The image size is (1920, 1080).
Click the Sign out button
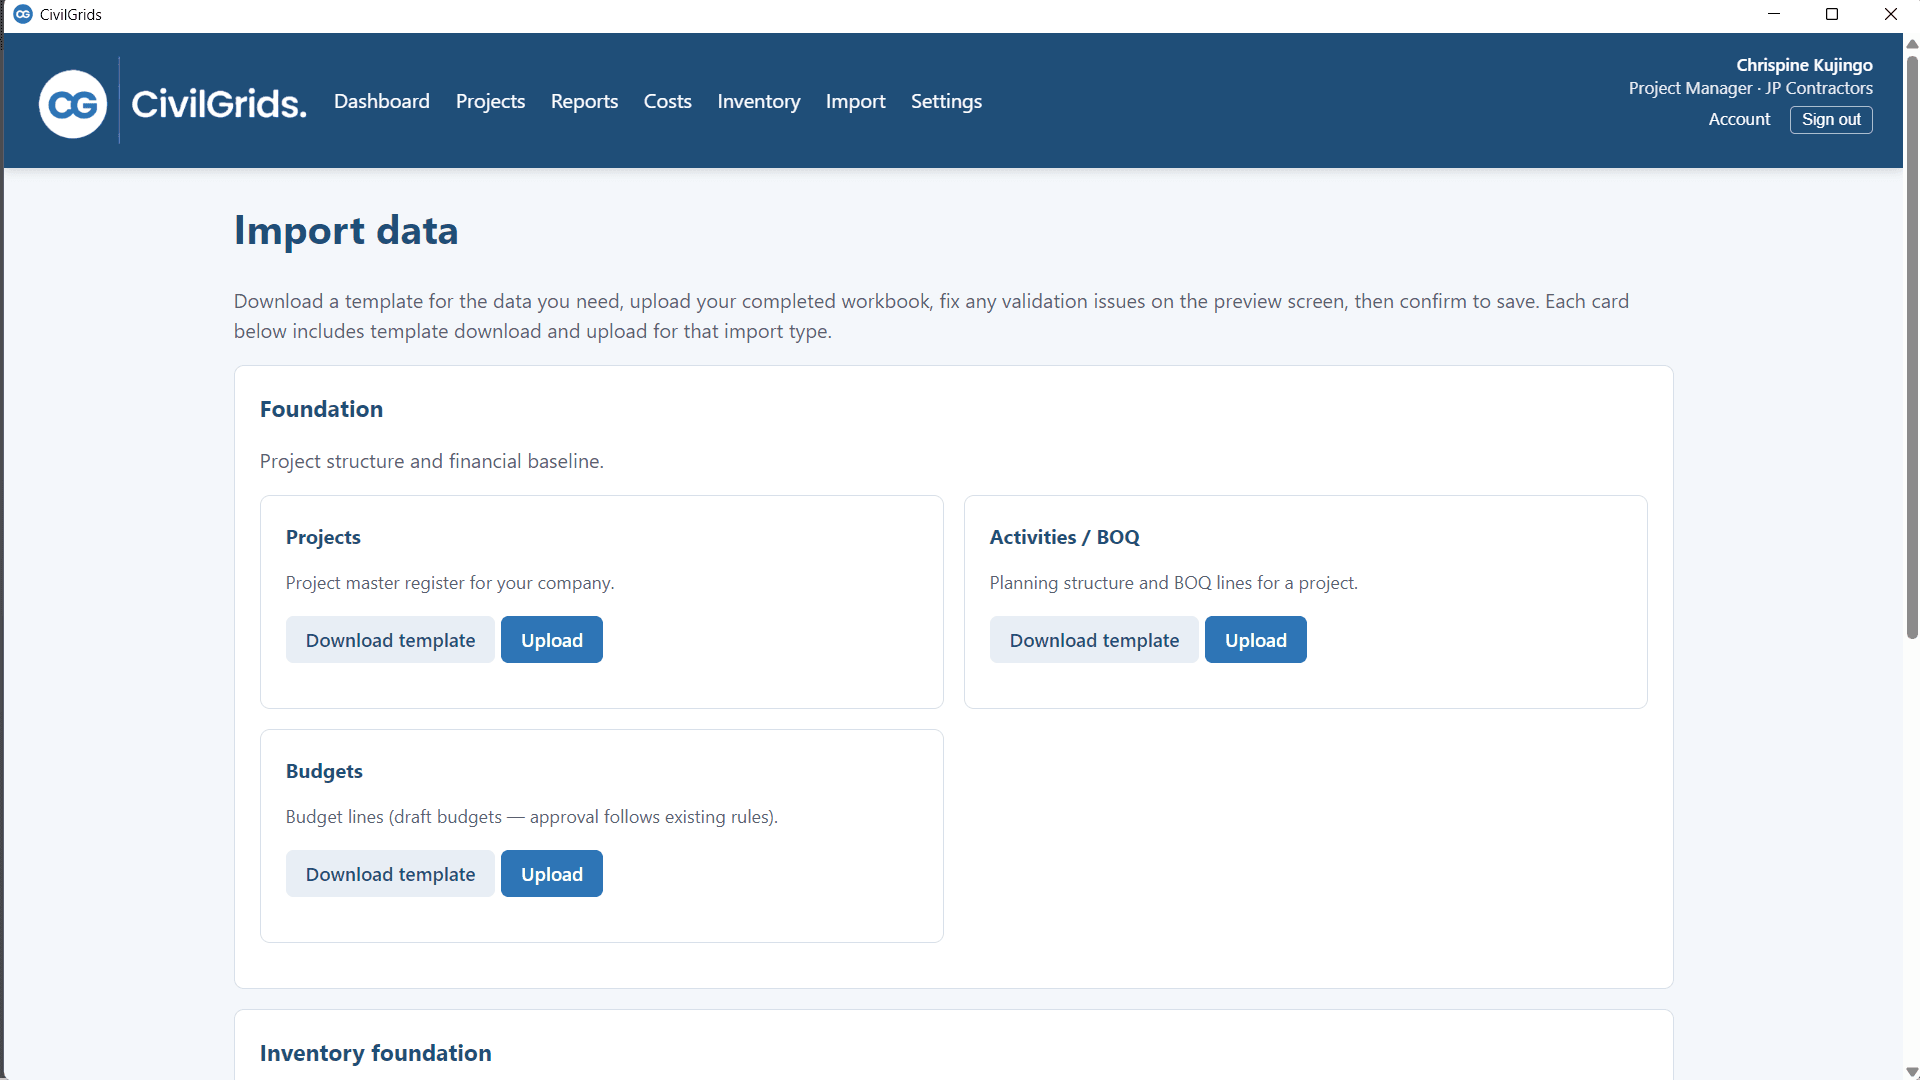click(x=1830, y=119)
